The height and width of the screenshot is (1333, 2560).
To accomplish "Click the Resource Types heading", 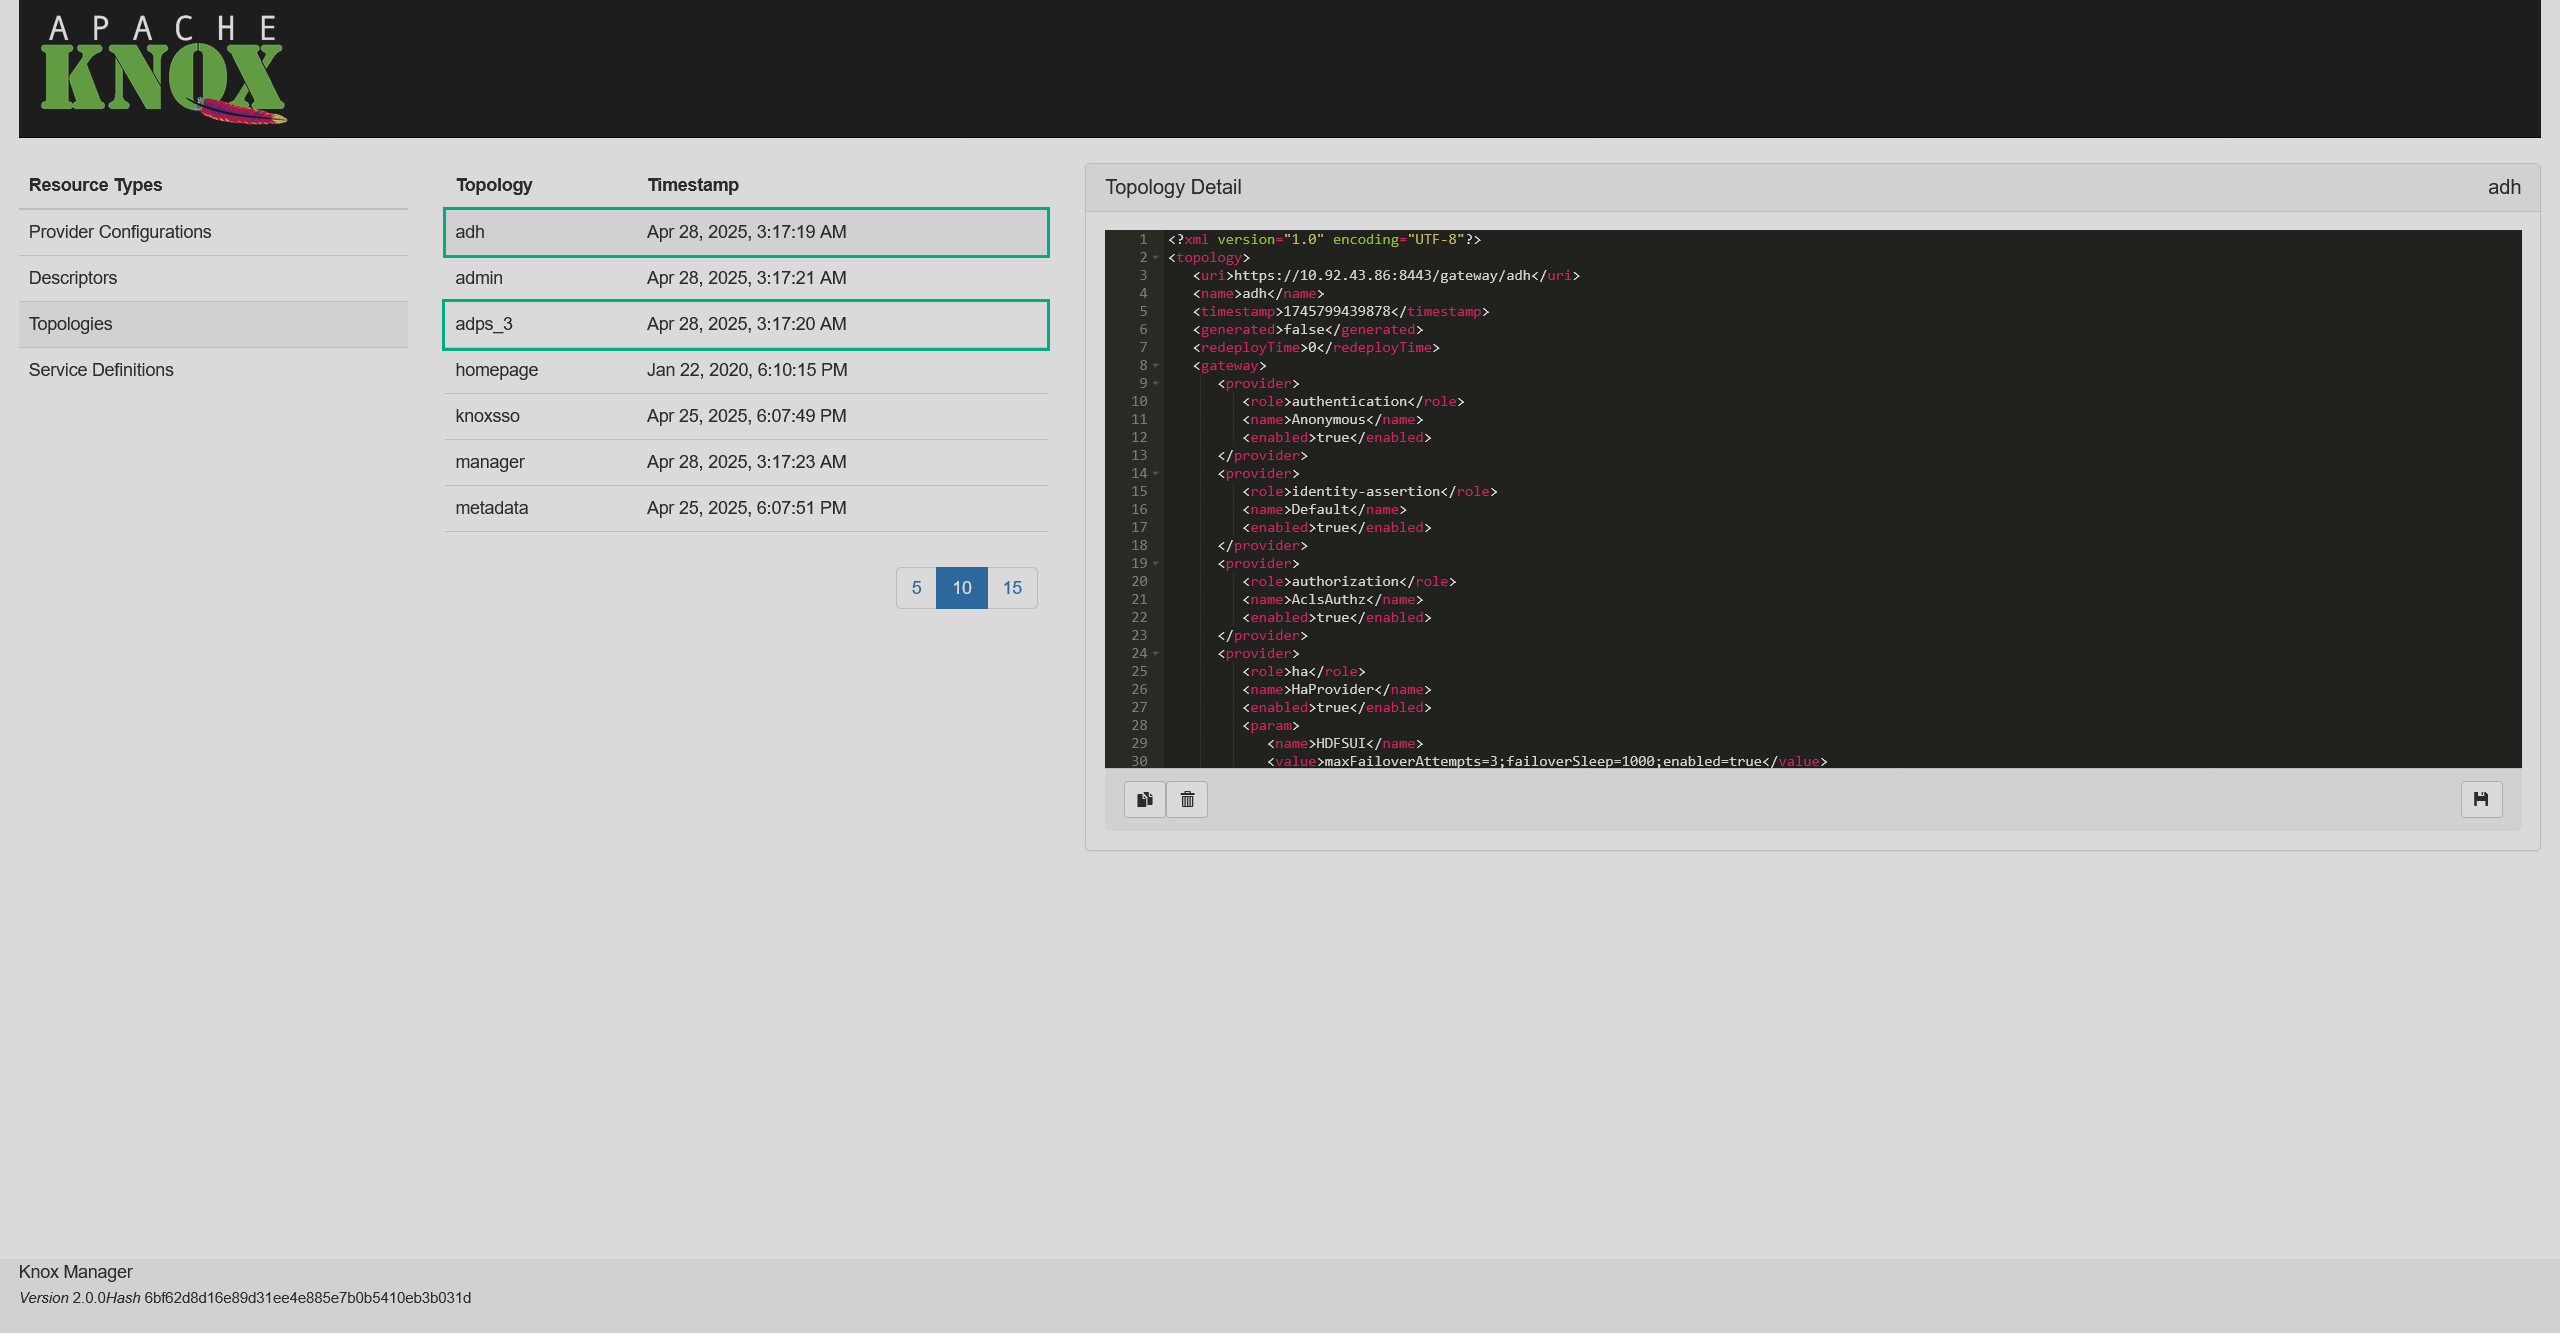I will point(95,185).
